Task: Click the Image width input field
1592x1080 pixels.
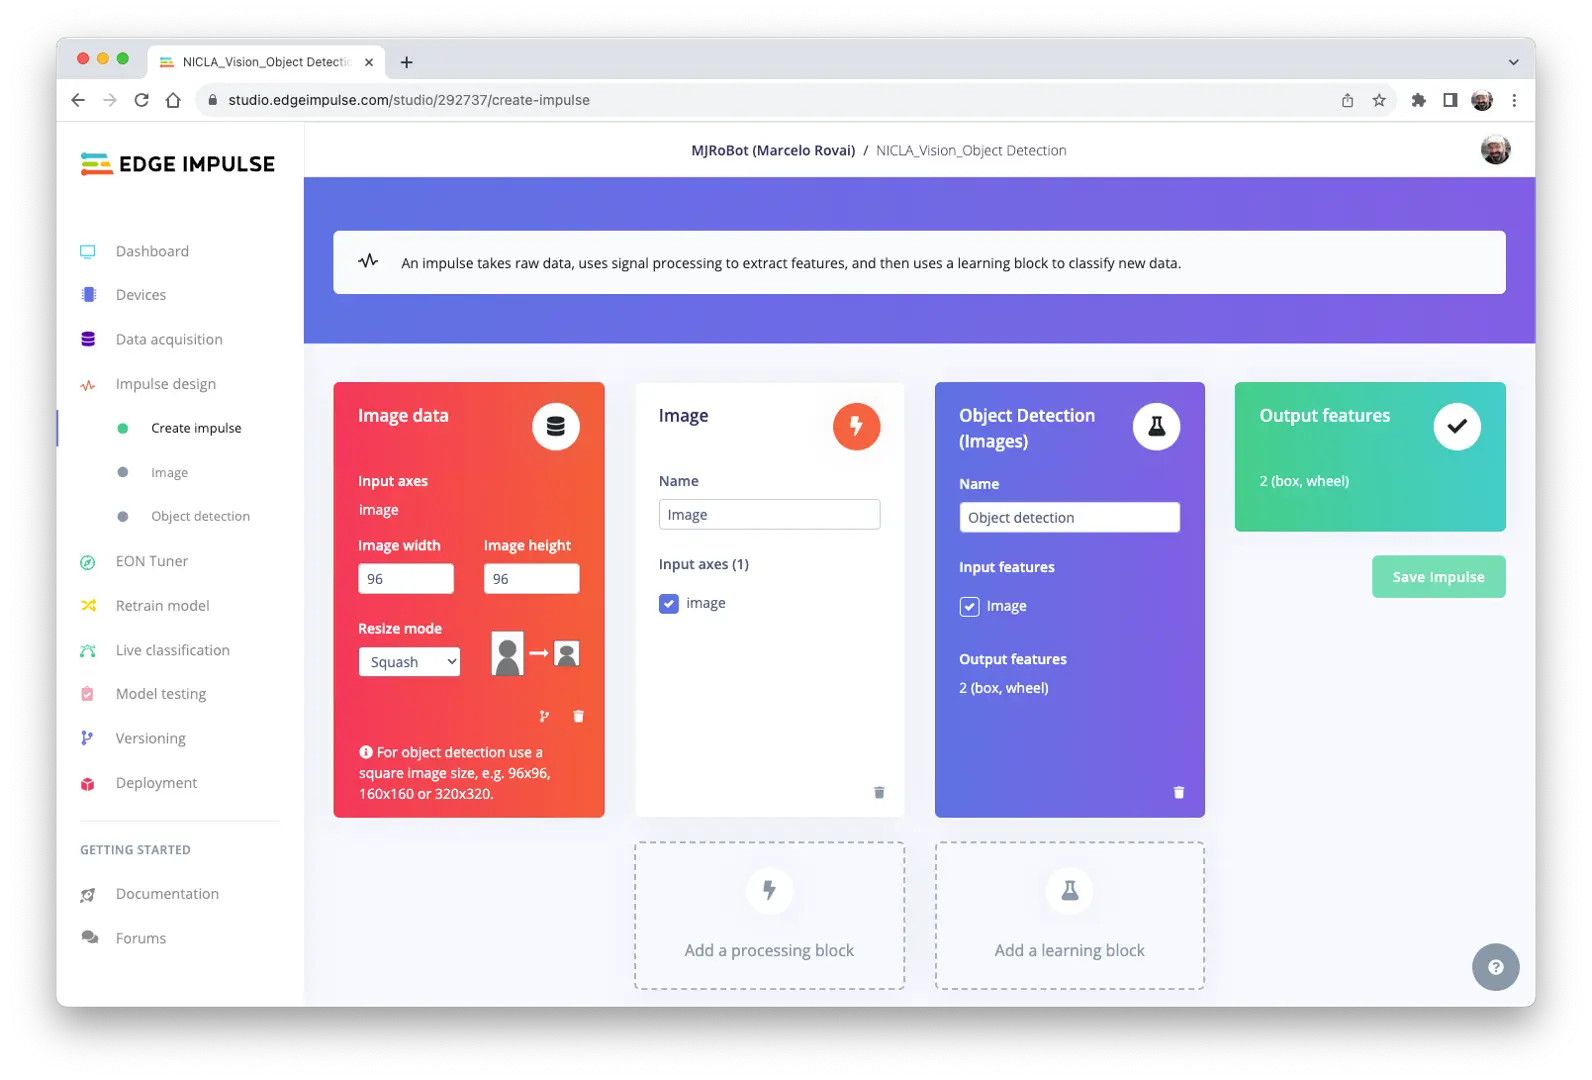Action: [x=406, y=579]
